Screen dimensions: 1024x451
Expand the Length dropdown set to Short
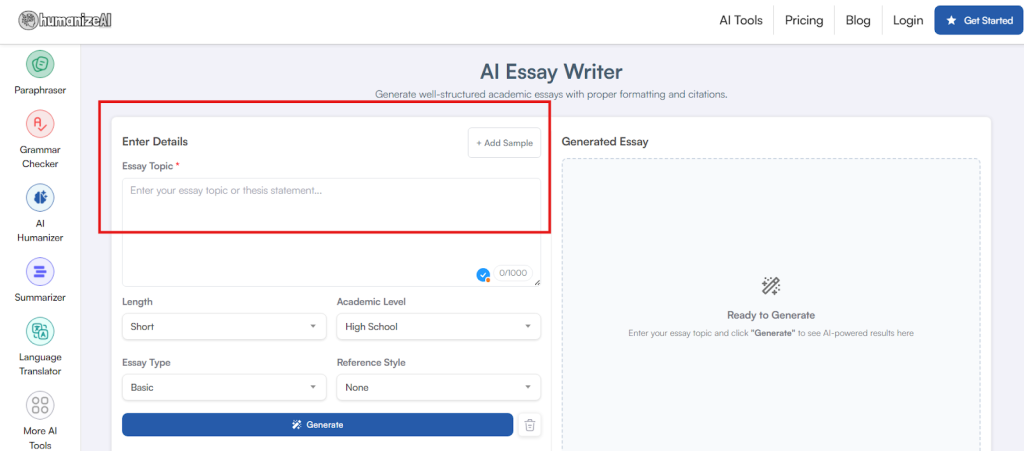pyautogui.click(x=224, y=326)
